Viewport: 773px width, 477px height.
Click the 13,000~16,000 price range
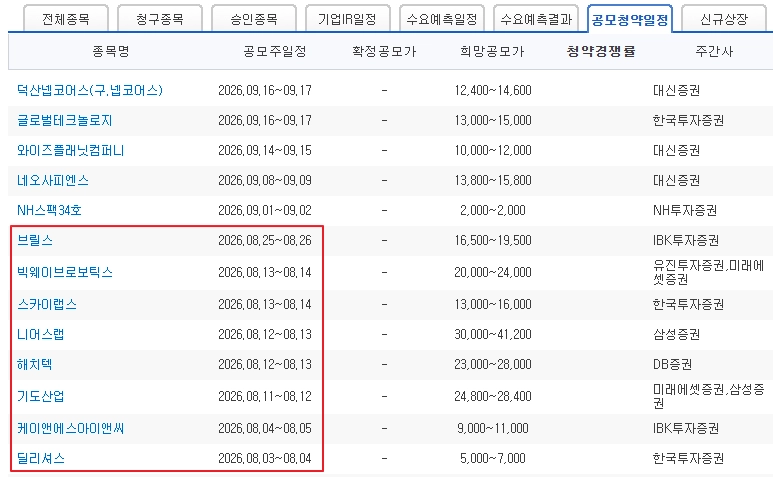coord(493,305)
